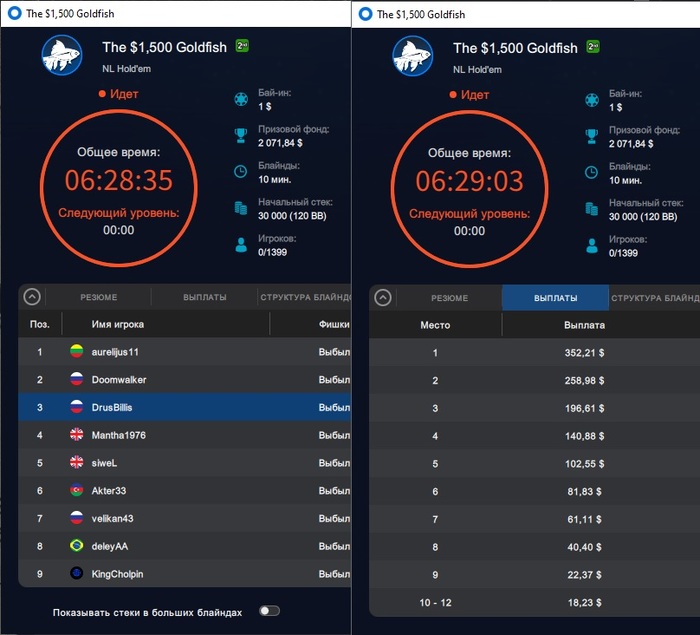Open the Выплаты tab in left window

pos(205,297)
